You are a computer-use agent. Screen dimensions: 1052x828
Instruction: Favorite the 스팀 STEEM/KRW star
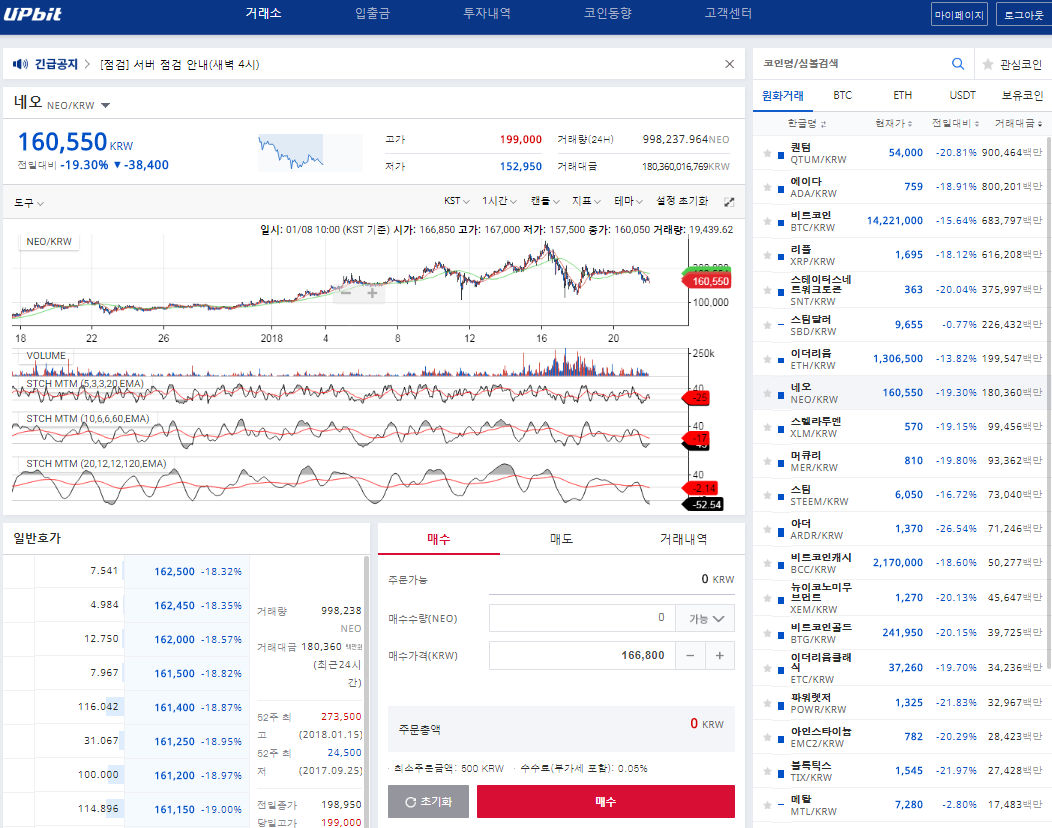click(767, 495)
